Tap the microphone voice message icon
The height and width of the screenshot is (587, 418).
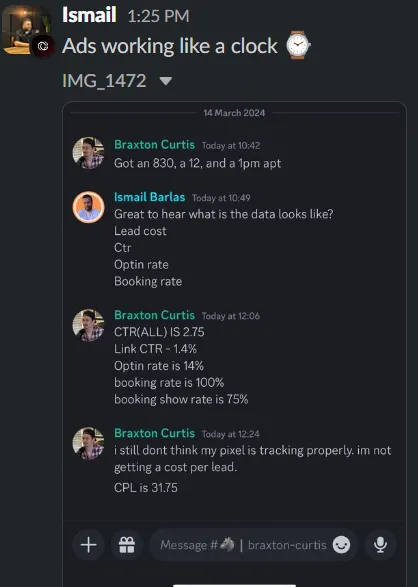click(x=380, y=545)
